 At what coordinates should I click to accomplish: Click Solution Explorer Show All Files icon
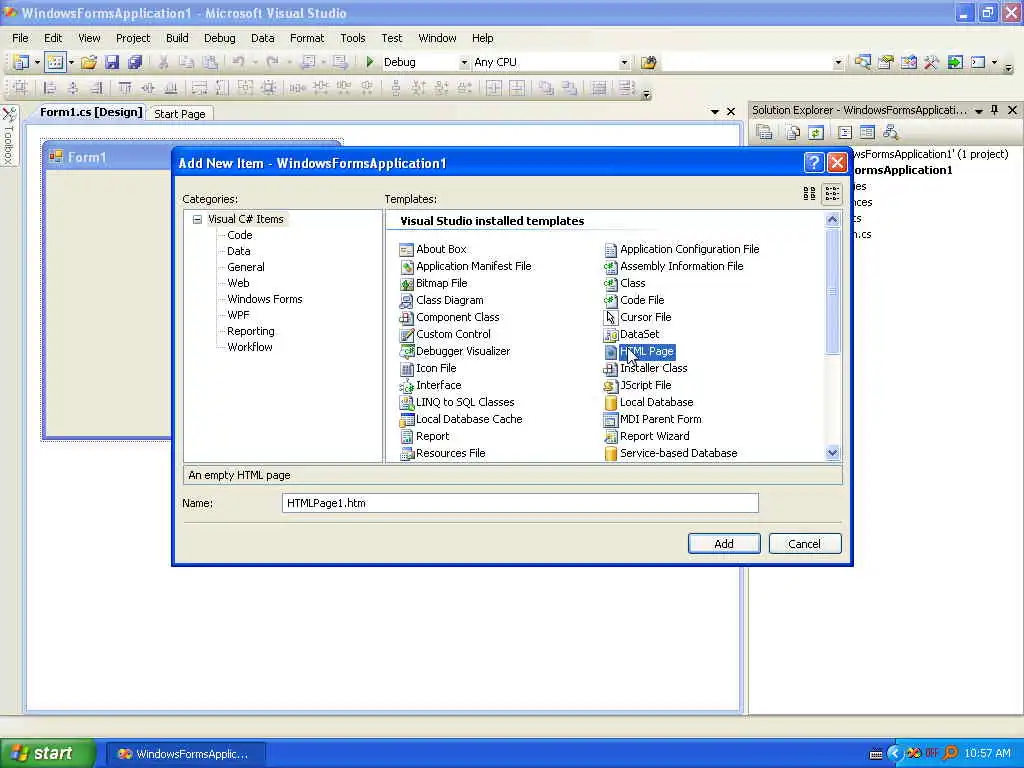coord(793,133)
